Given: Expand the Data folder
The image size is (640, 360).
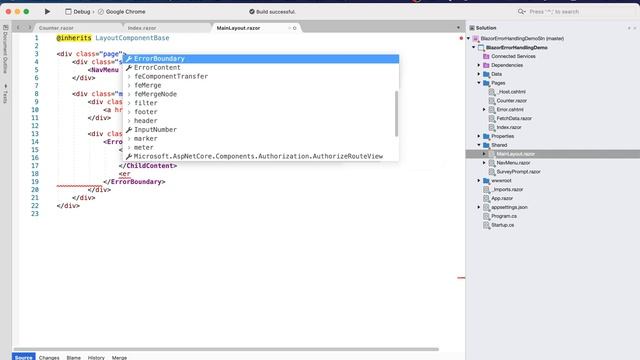Looking at the screenshot, I should pyautogui.click(x=479, y=74).
